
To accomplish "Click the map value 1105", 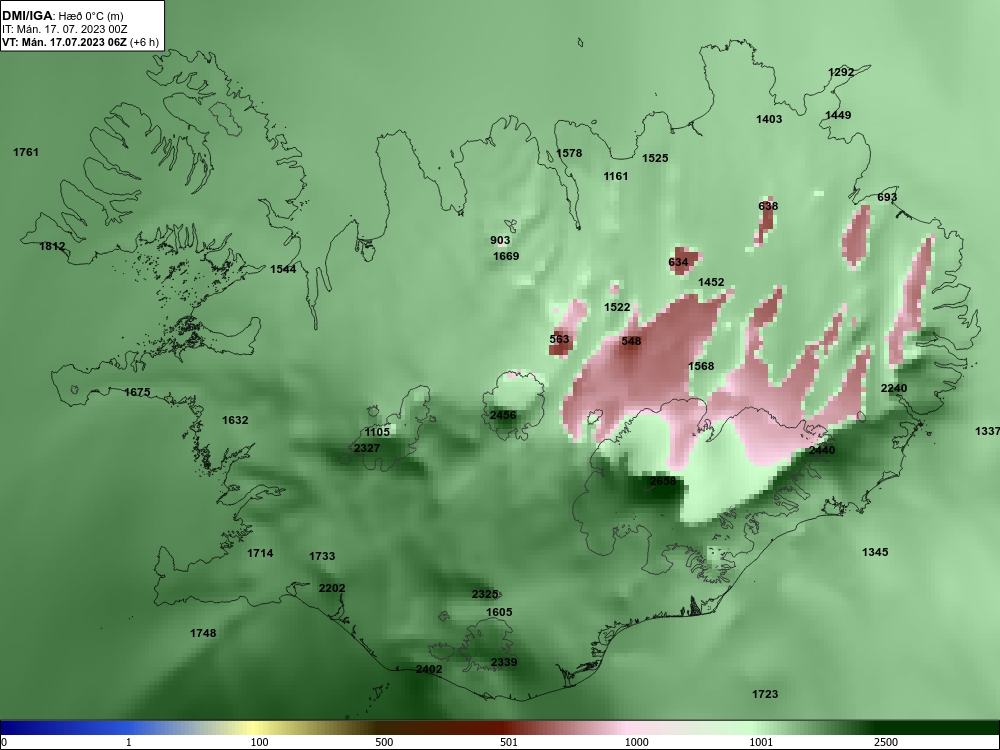I will click(377, 432).
